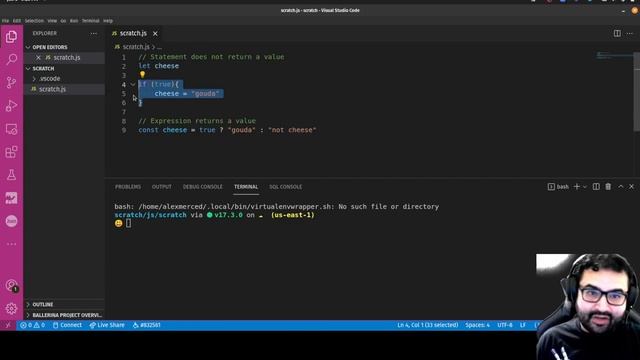Viewport: 640px width, 360px height.
Task: Click the lightbulb code action icon
Action: point(142,75)
